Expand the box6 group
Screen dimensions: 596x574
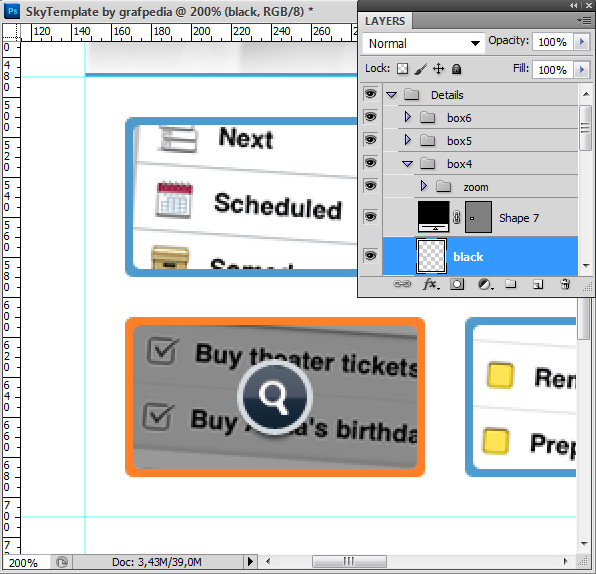(x=407, y=117)
